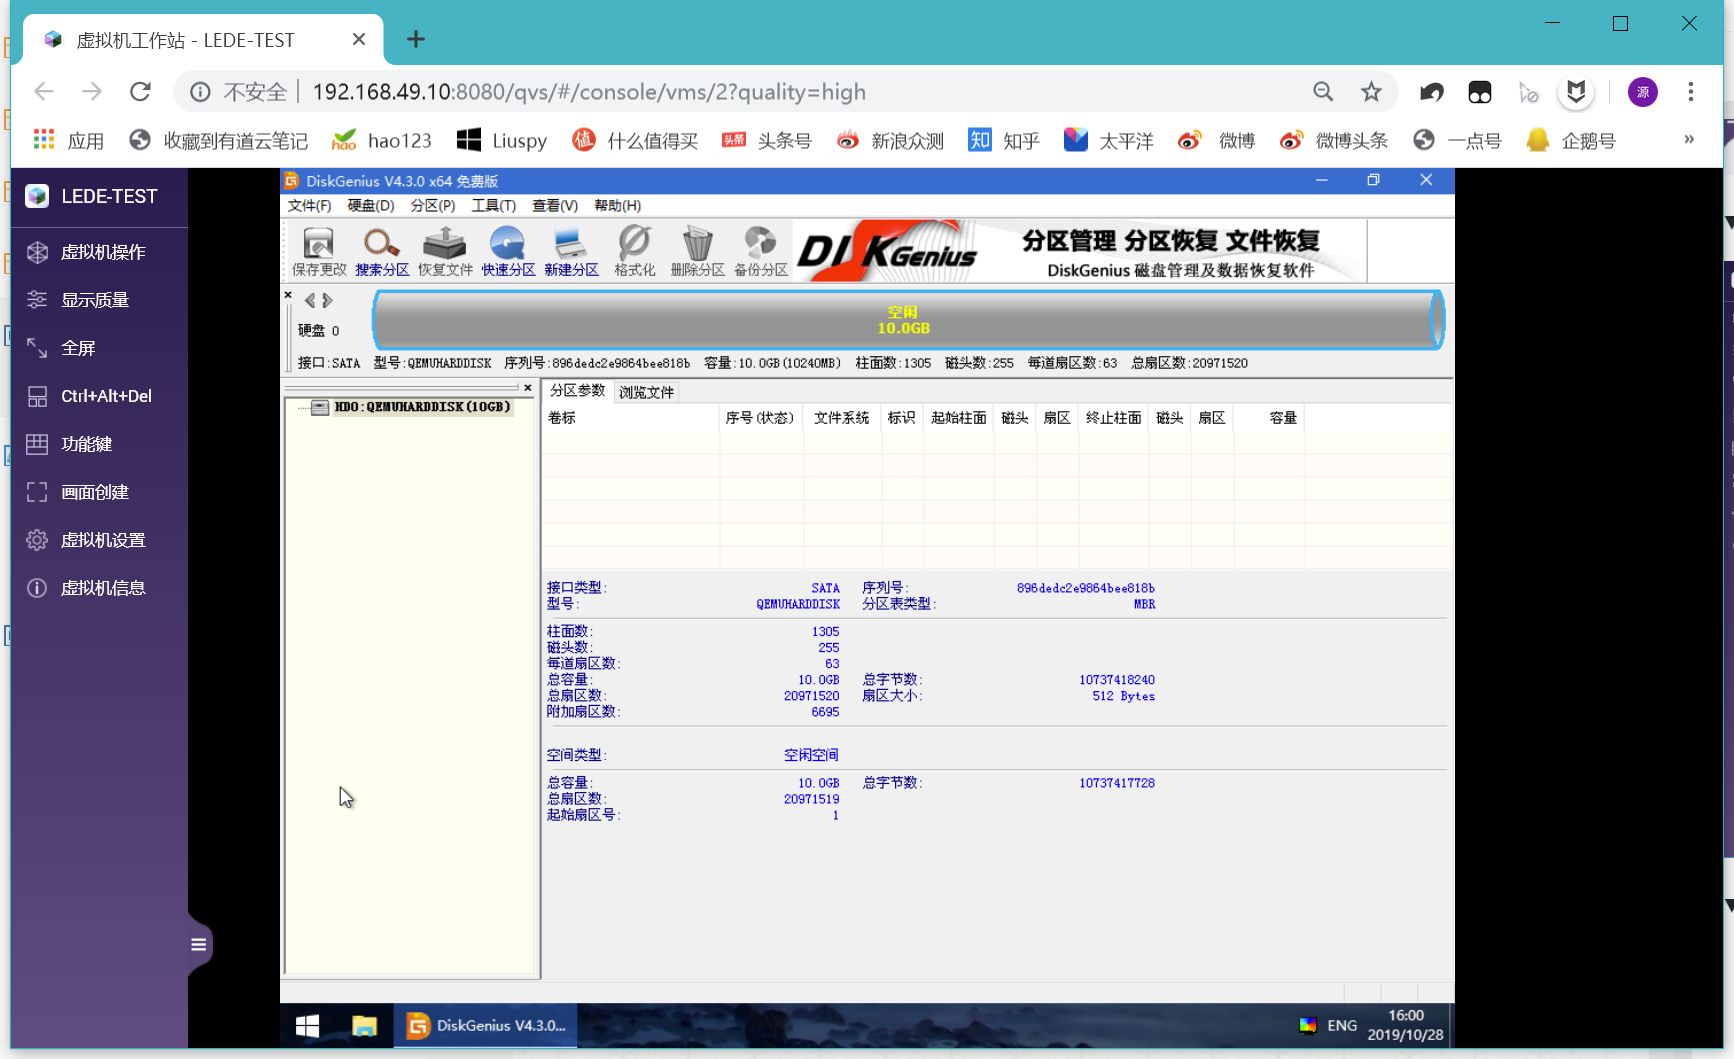This screenshot has height=1059, width=1734.
Task: Click the VM taskbar clock 16:00
Action: [x=1405, y=1025]
